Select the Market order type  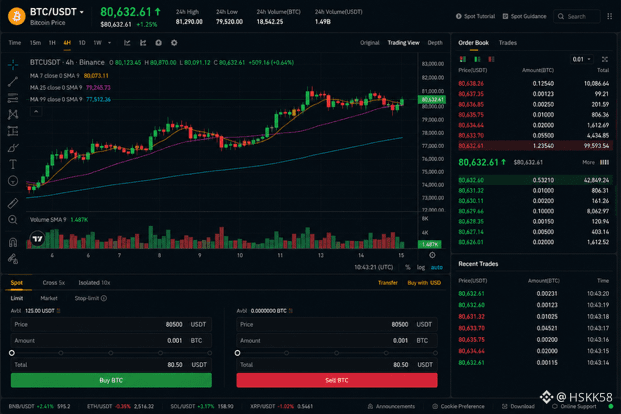click(x=49, y=298)
